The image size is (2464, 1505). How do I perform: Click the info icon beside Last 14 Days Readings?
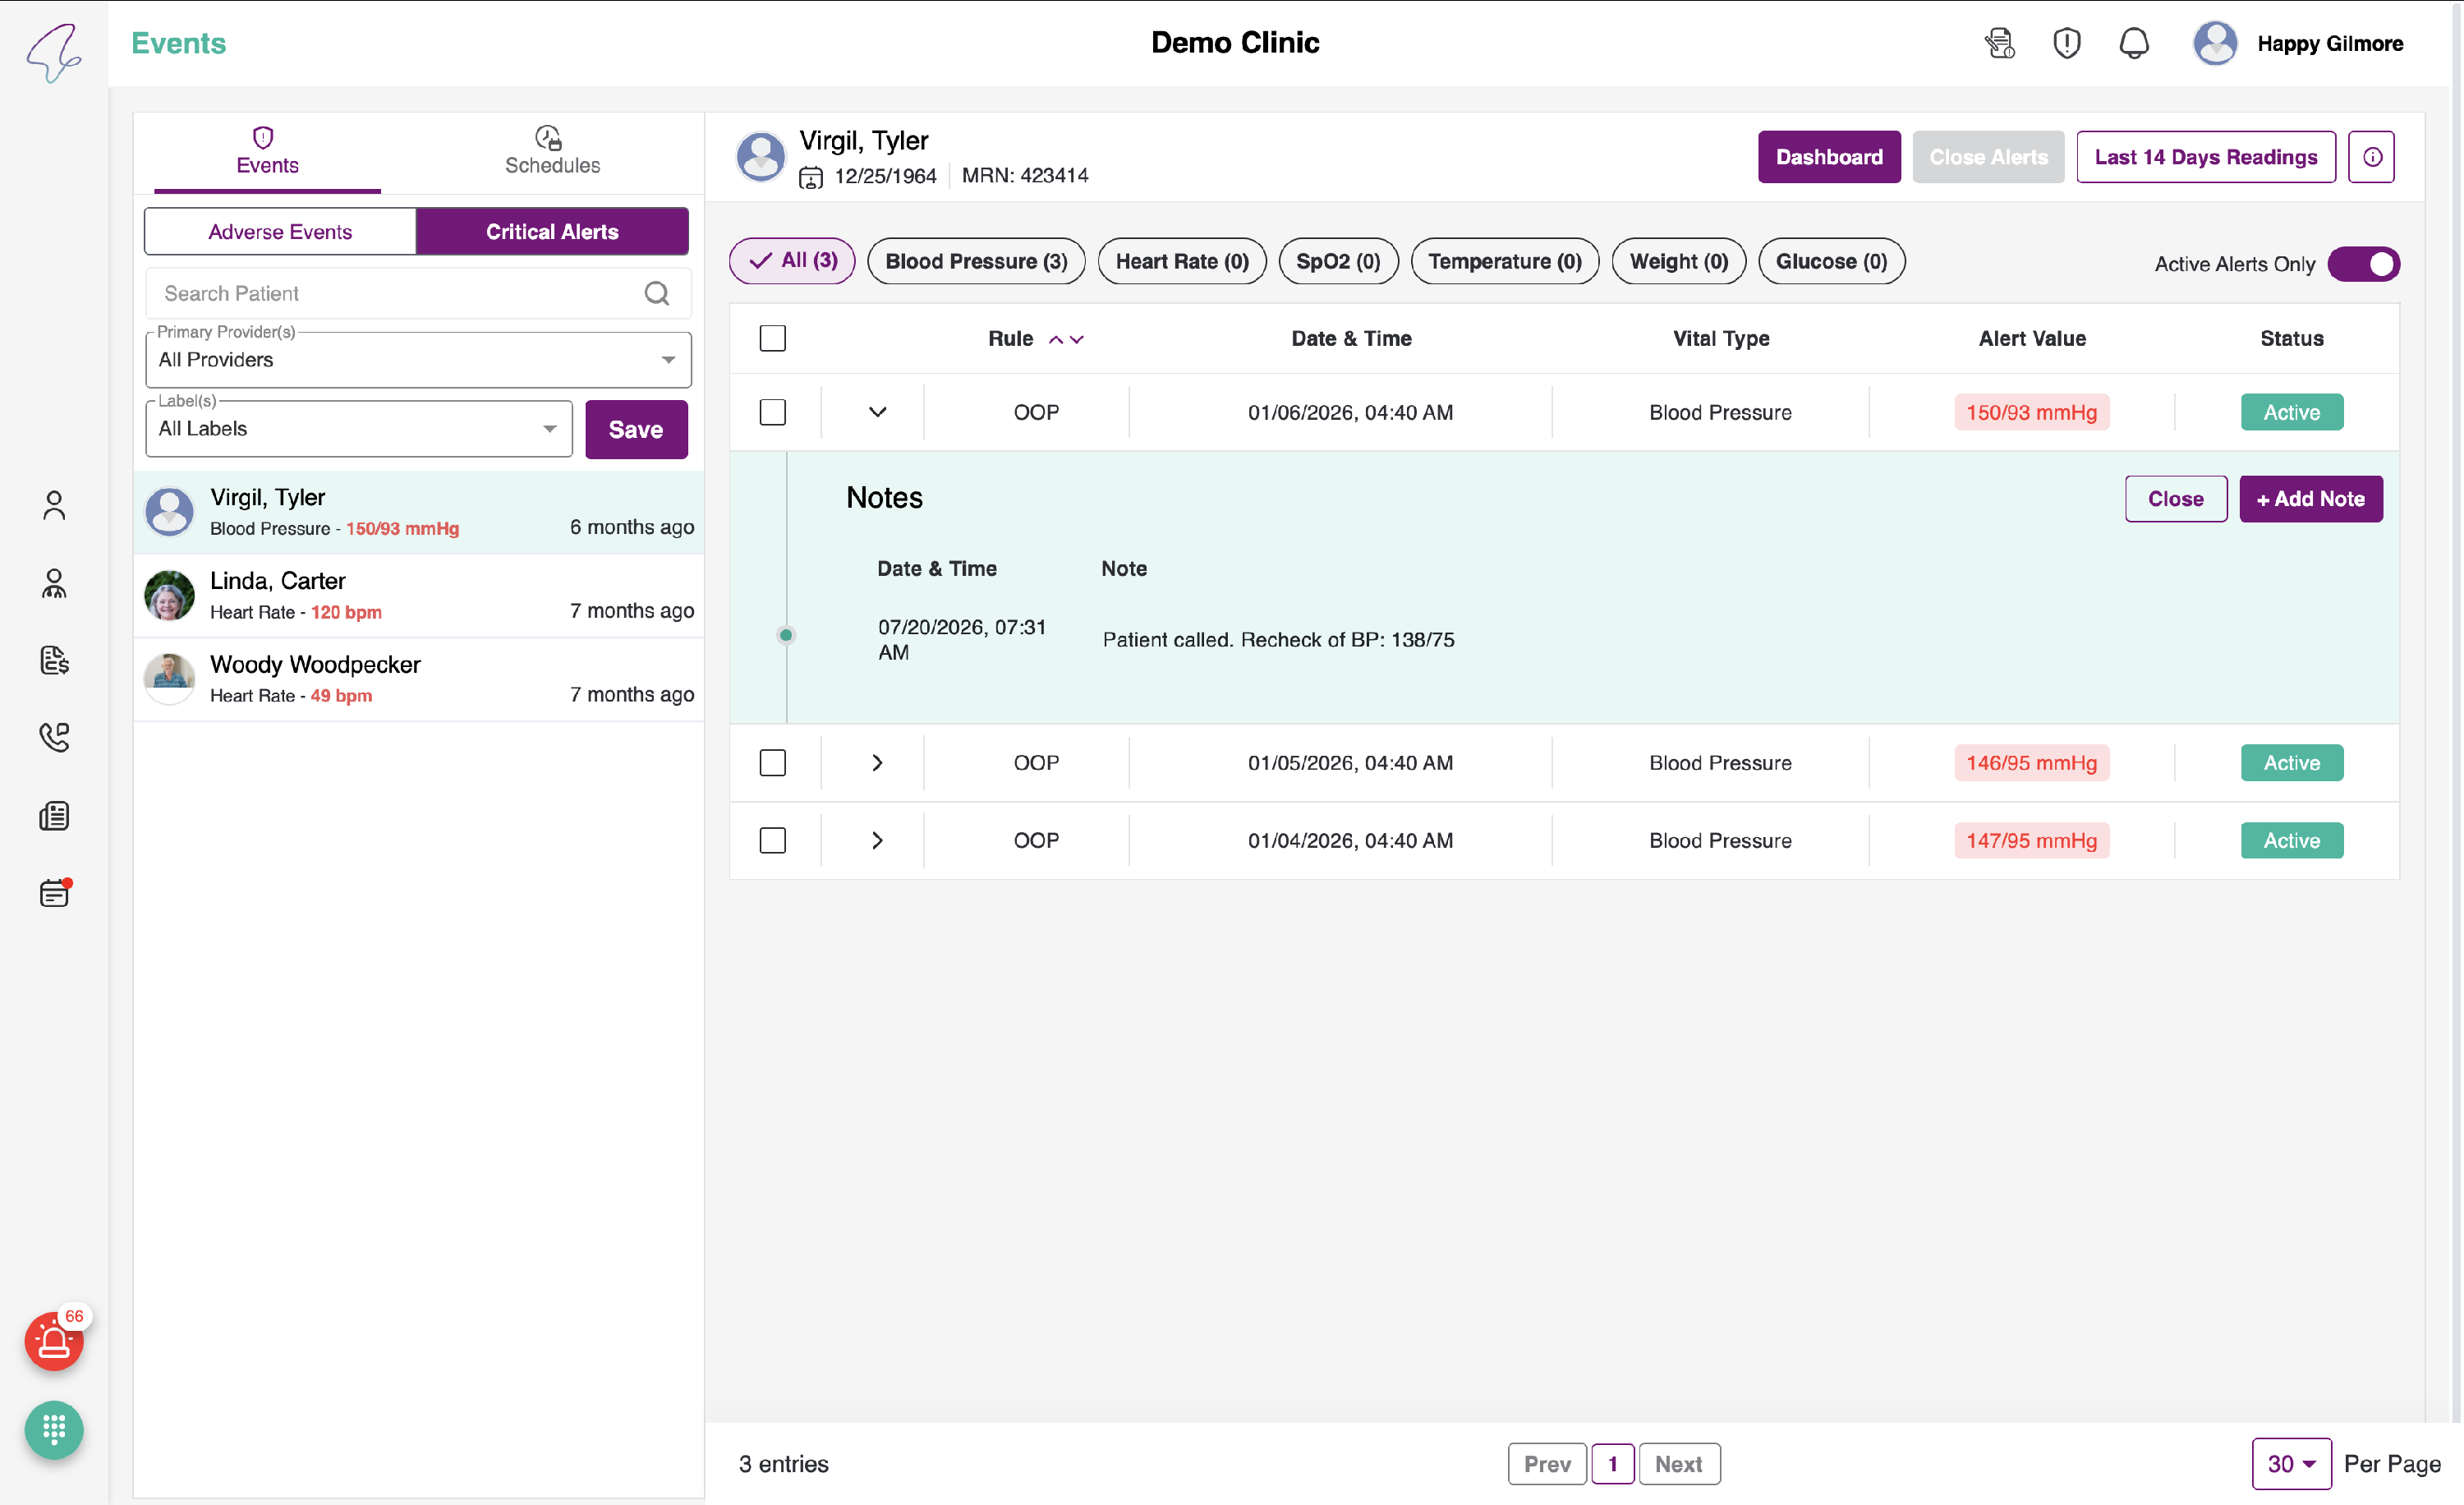pyautogui.click(x=2372, y=157)
